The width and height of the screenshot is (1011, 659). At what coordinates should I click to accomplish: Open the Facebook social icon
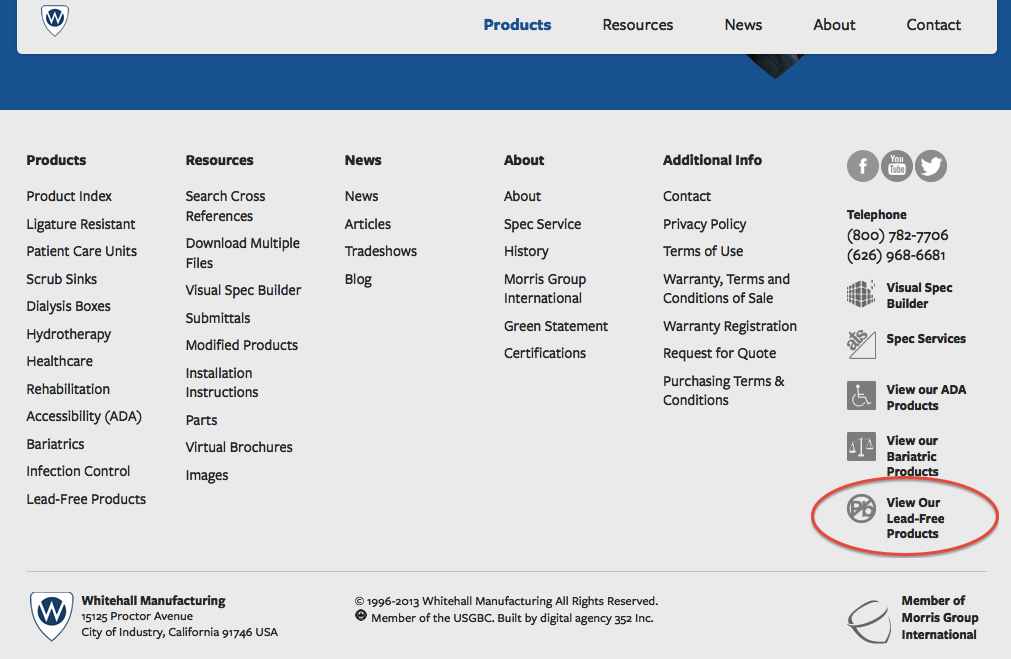pos(862,166)
